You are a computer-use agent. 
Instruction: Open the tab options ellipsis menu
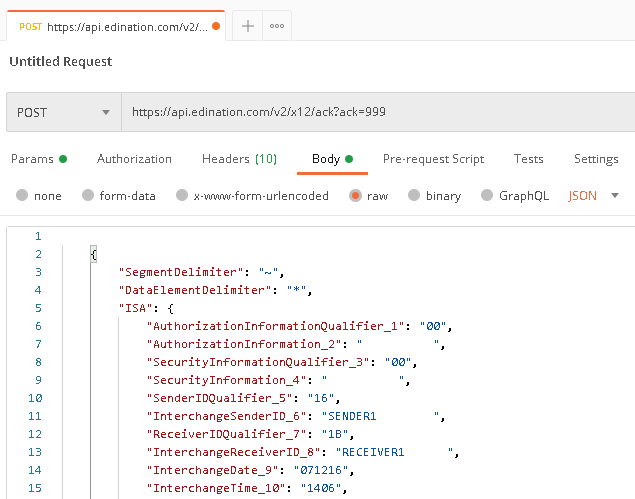[x=277, y=26]
